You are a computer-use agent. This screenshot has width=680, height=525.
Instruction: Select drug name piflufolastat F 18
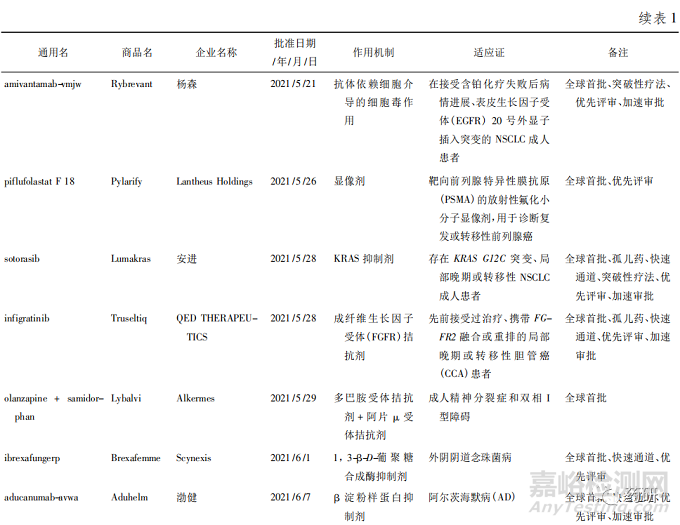click(x=39, y=181)
